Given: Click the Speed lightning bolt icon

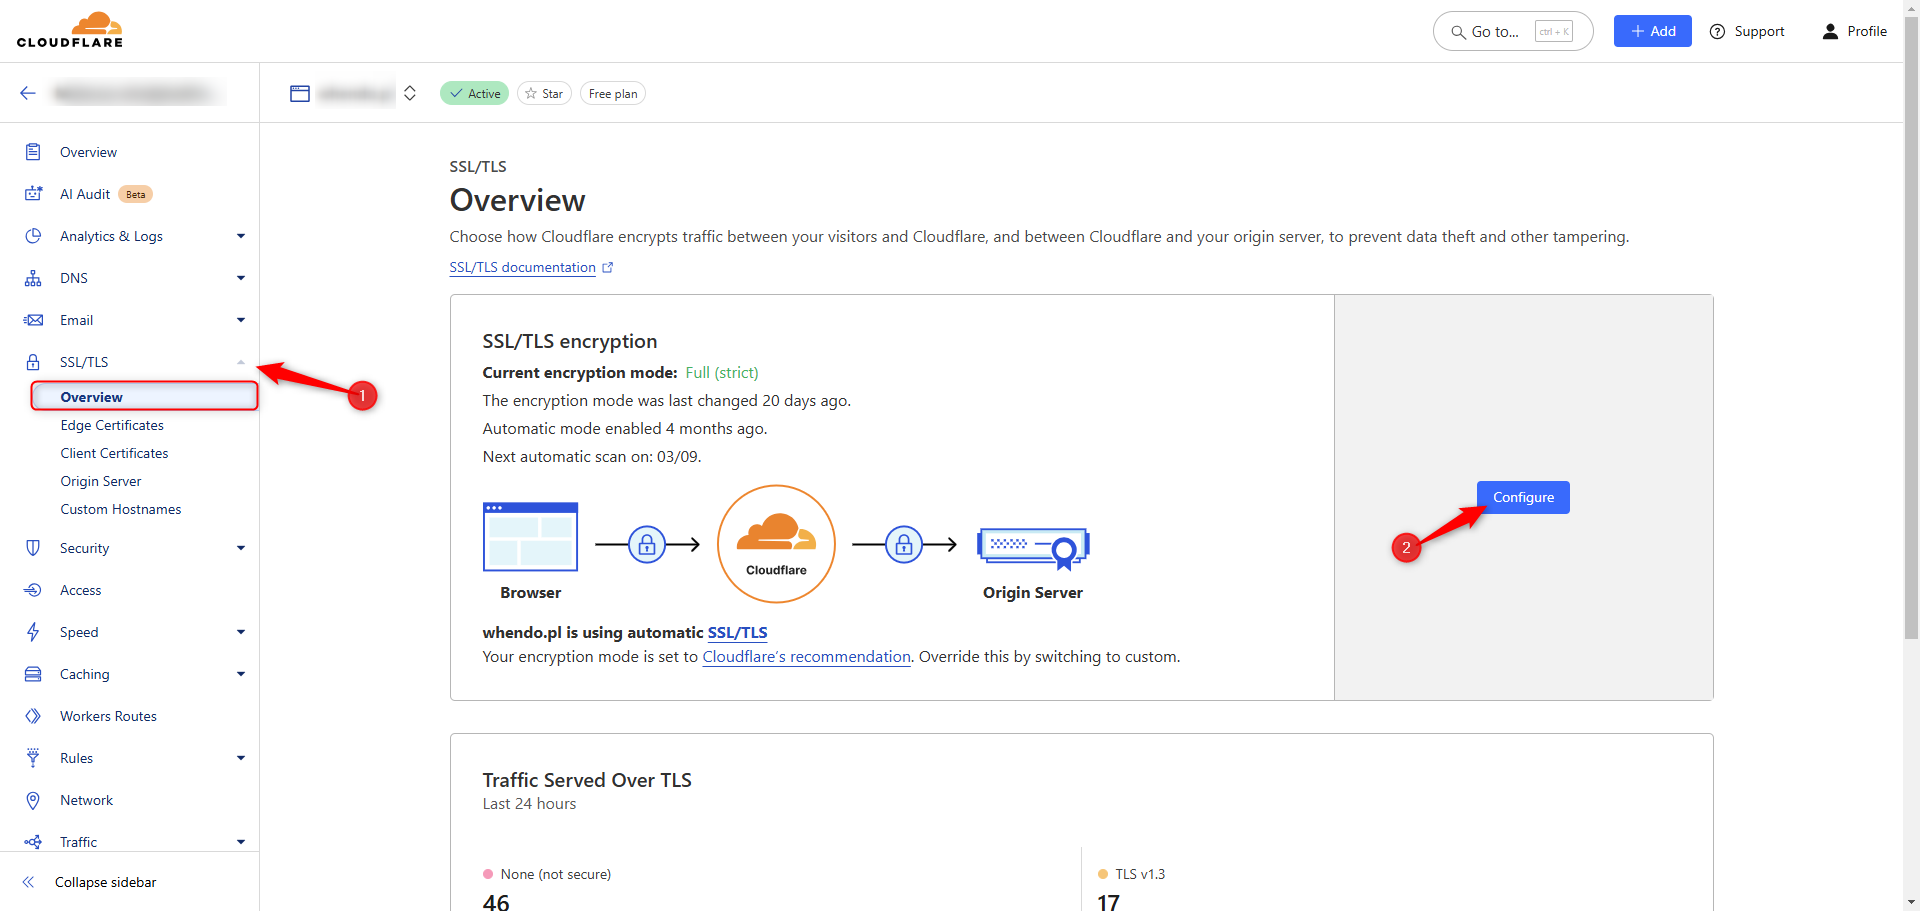Looking at the screenshot, I should coord(33,632).
